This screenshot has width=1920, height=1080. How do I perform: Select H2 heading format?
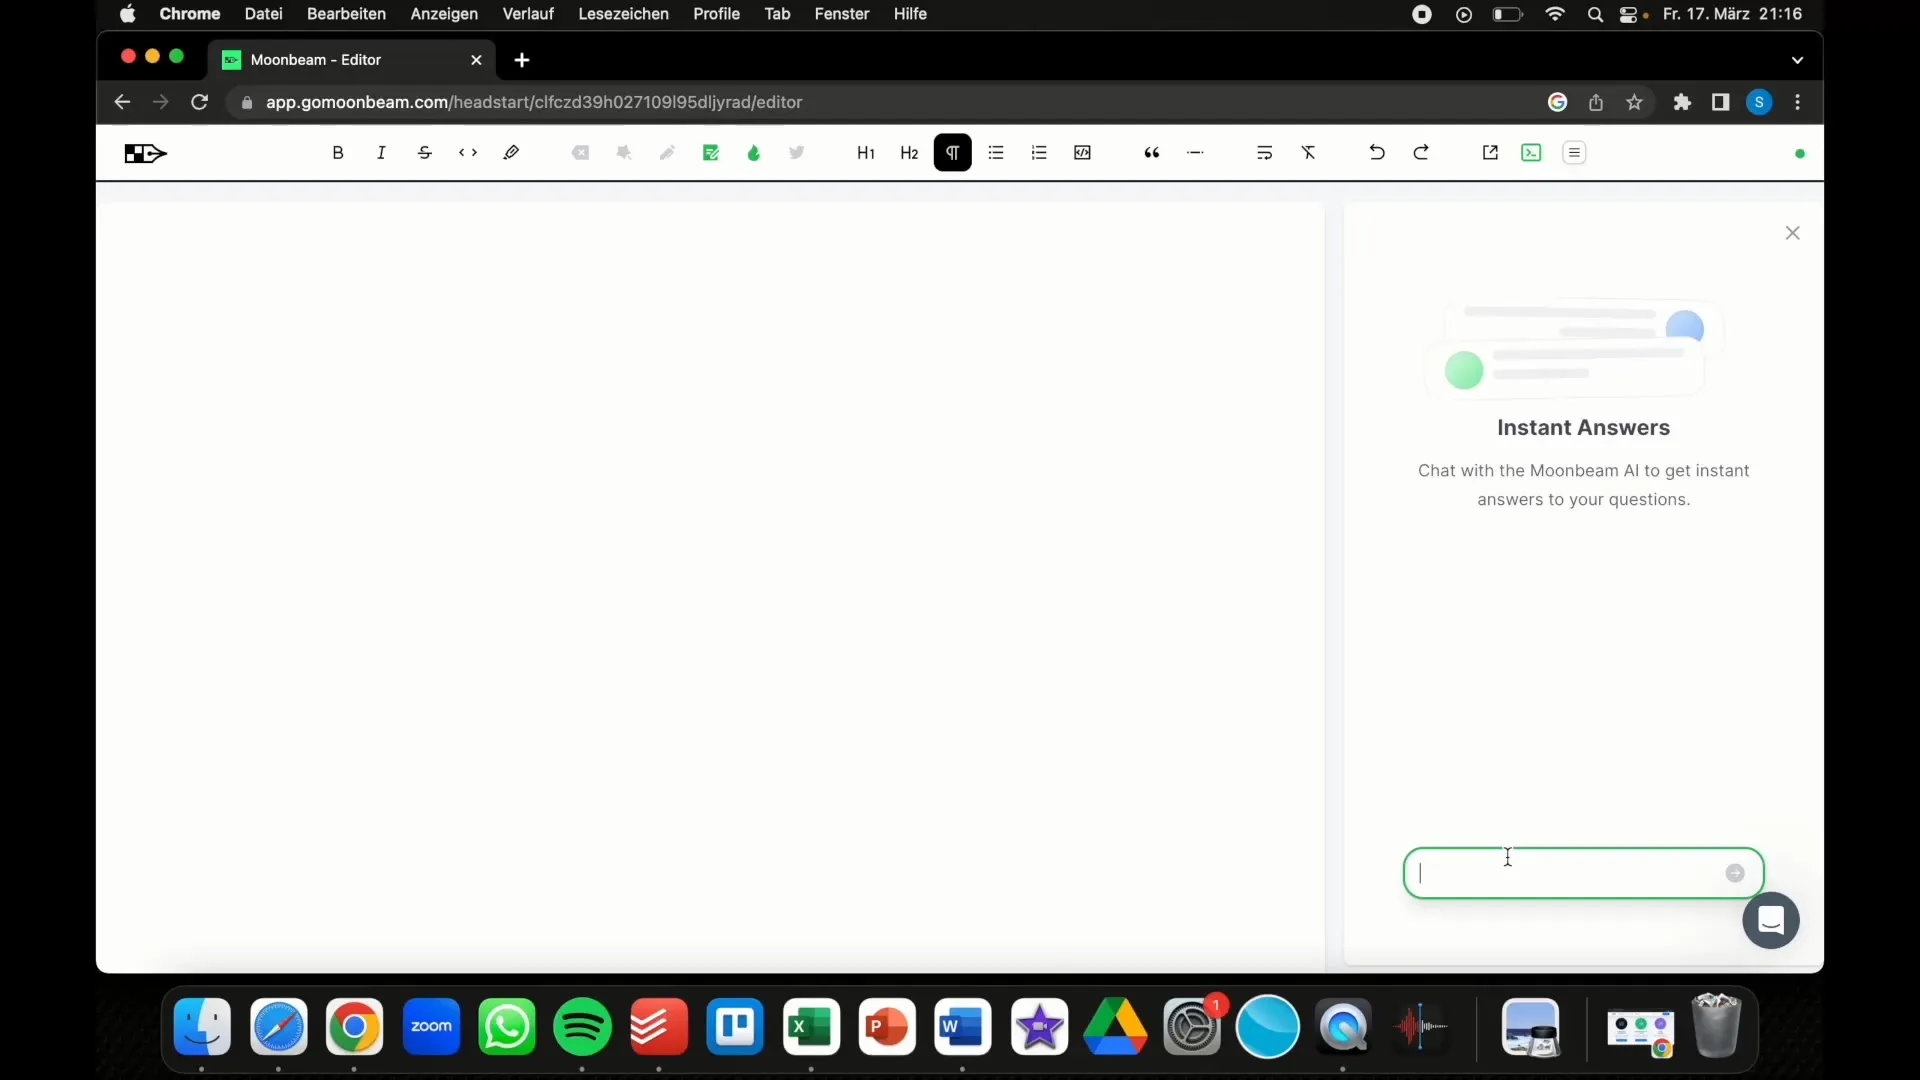[907, 152]
